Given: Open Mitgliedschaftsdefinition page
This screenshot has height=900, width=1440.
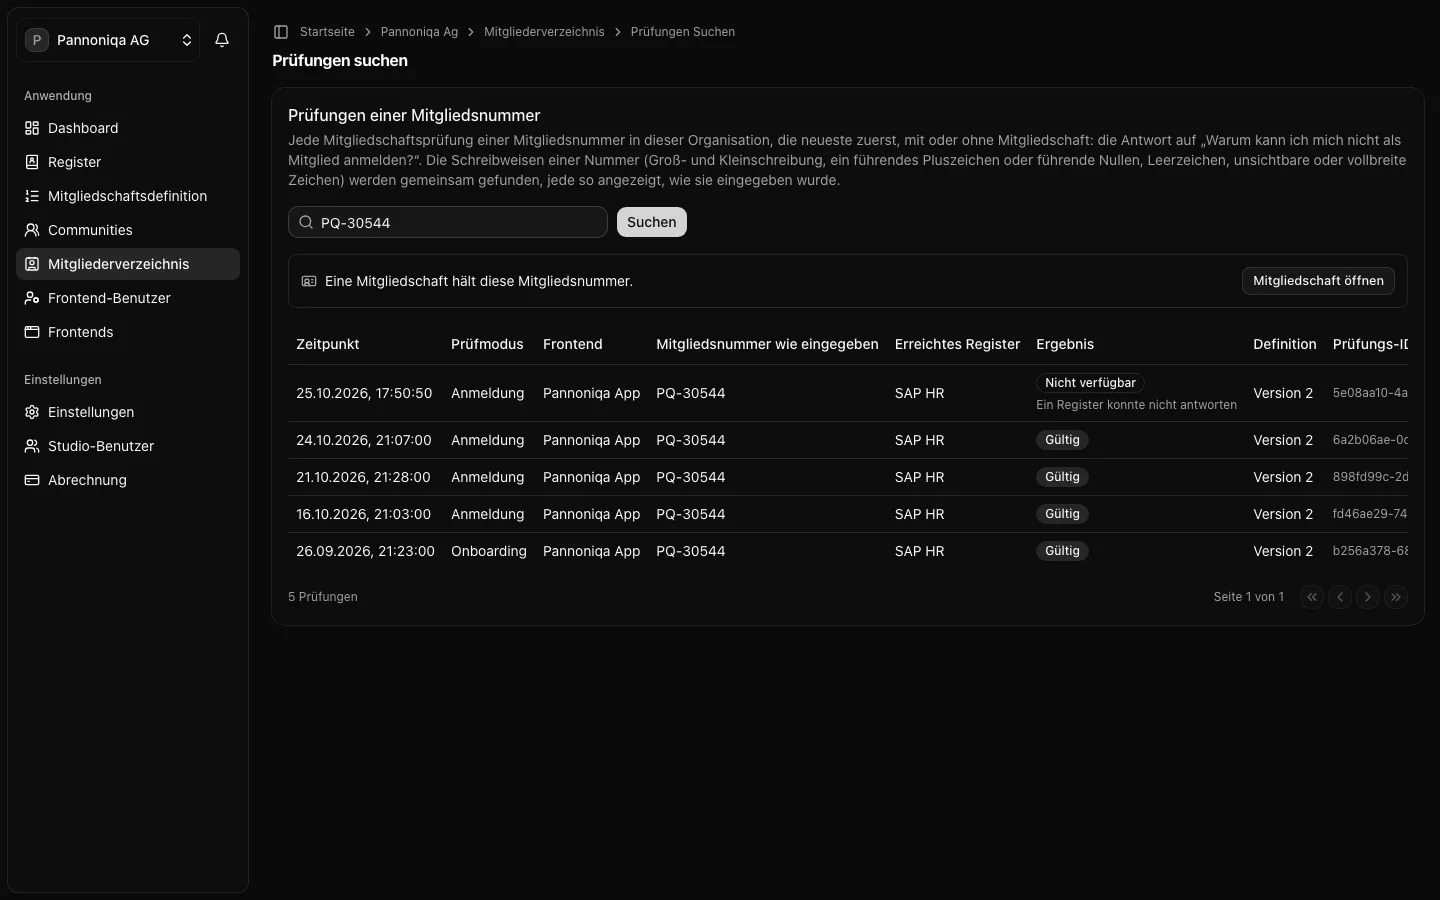Looking at the screenshot, I should coord(128,196).
